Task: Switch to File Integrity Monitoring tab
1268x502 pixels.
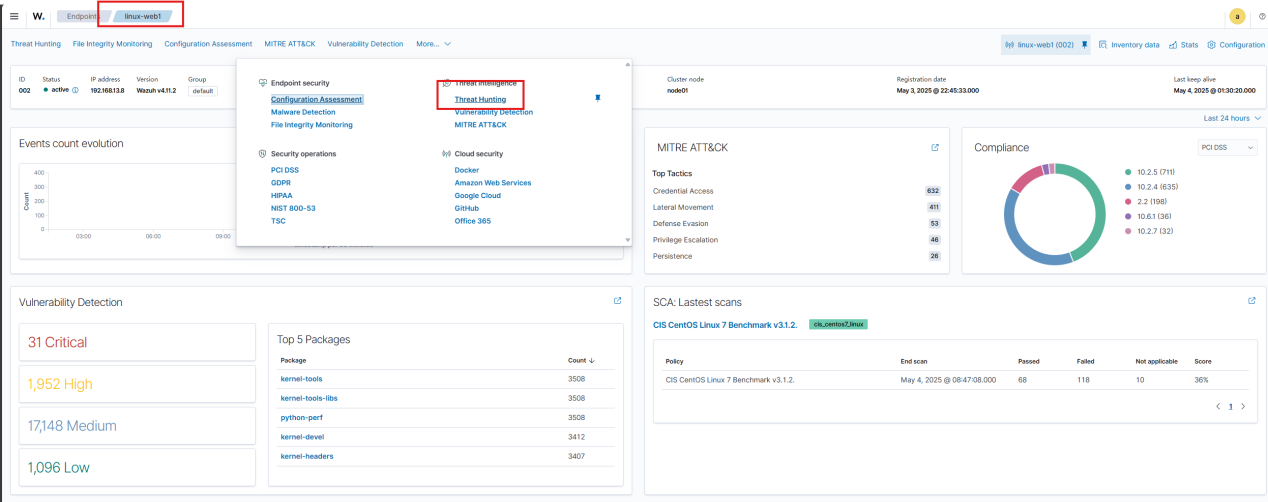Action: point(113,44)
